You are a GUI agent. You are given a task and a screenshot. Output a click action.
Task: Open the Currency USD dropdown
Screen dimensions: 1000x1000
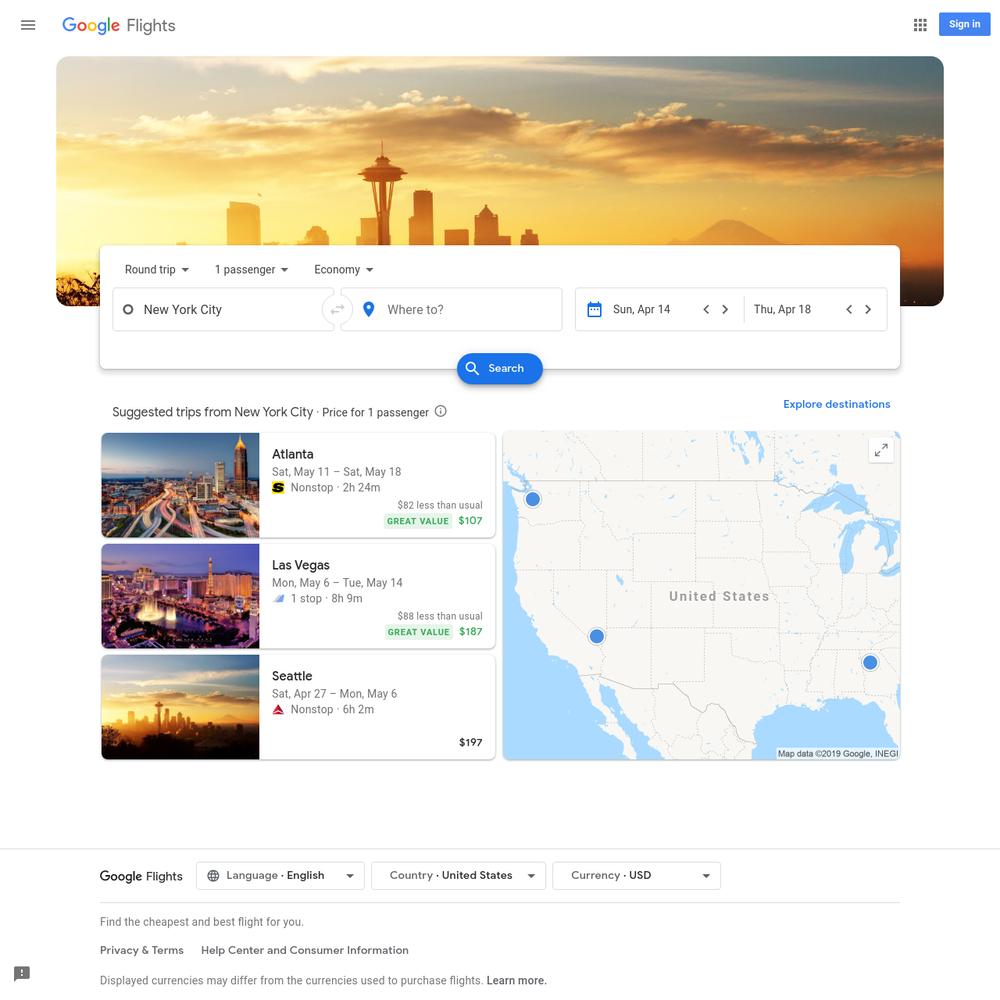(636, 876)
